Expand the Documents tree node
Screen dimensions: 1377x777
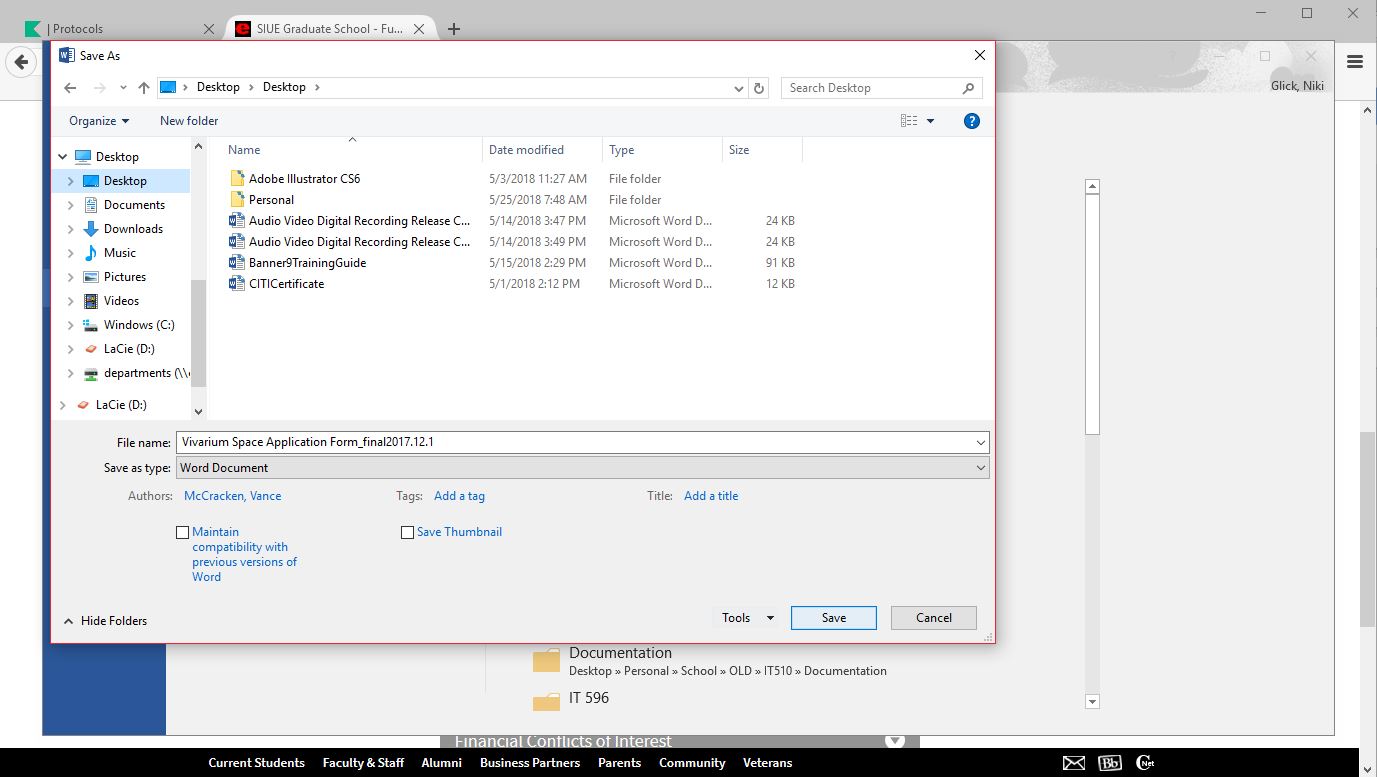point(70,205)
